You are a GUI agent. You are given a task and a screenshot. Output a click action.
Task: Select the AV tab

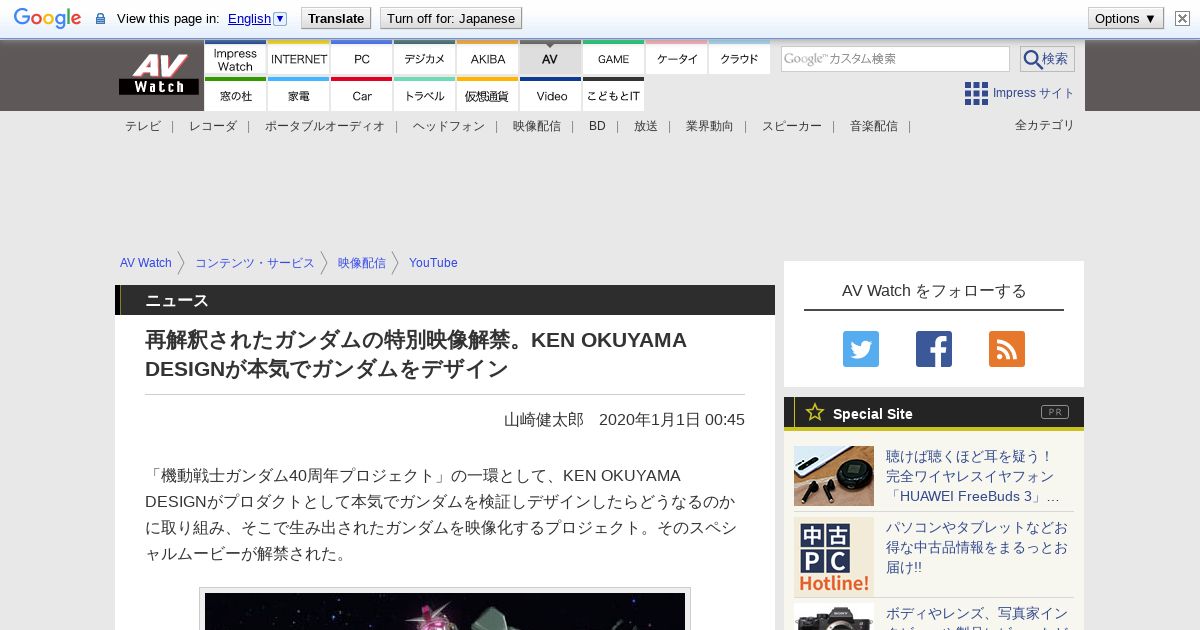550,58
